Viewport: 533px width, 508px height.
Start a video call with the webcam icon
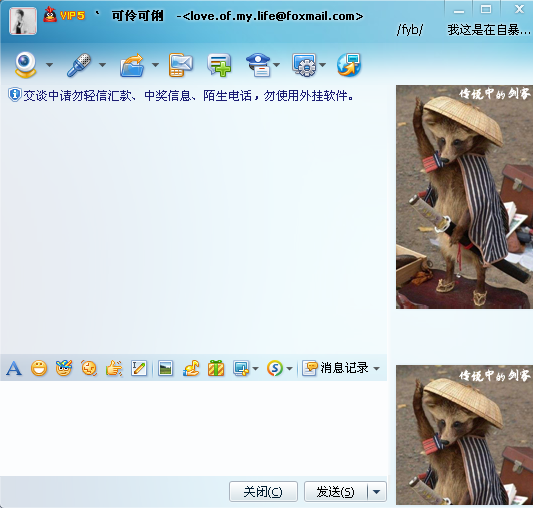pos(25,65)
